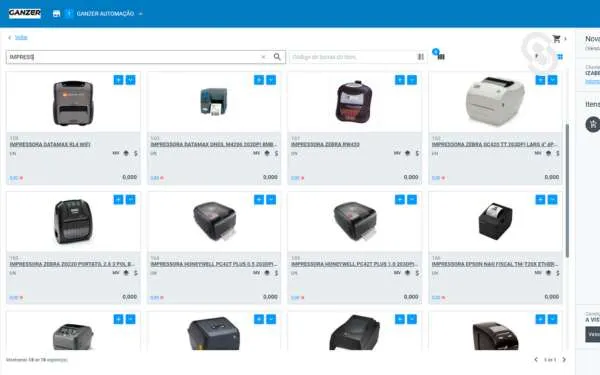Viewport: 600px width, 375px height.
Task: Click dollar icon on Zebra ZQ220 card
Action: click(x=136, y=273)
